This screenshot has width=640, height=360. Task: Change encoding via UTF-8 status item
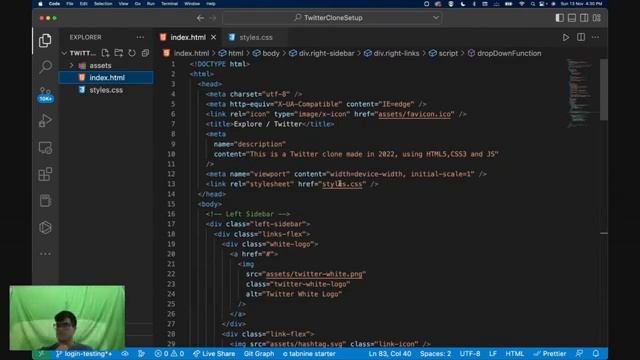(x=470, y=353)
